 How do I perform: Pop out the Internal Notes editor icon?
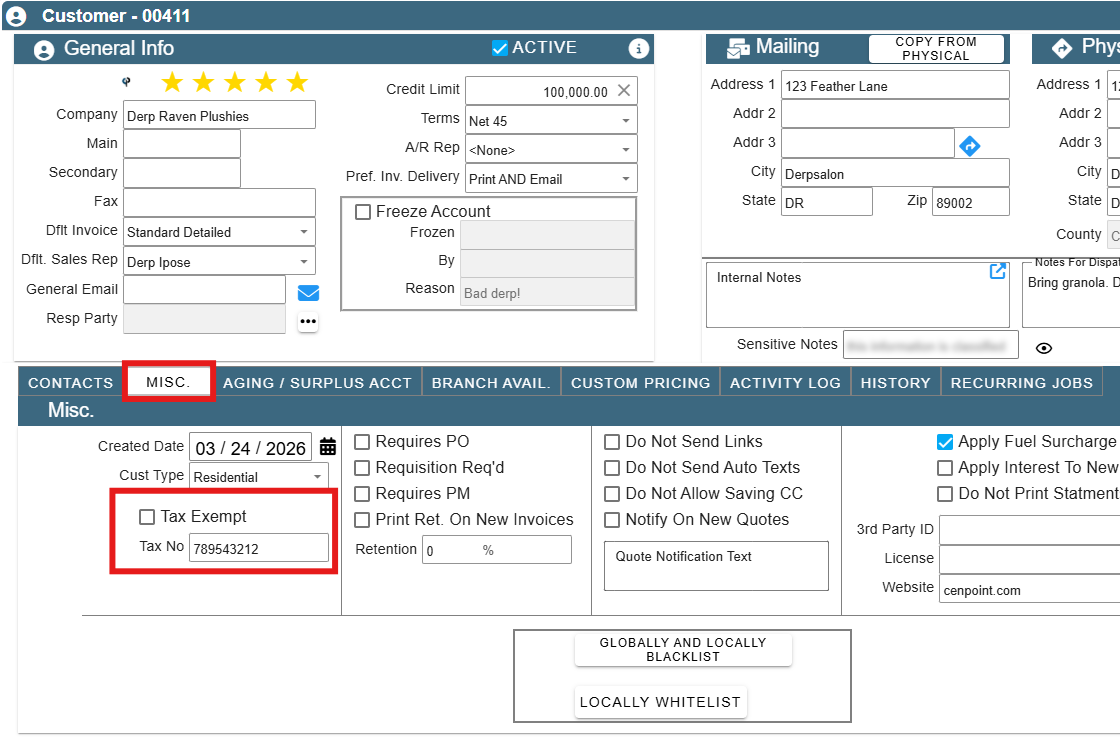[998, 271]
